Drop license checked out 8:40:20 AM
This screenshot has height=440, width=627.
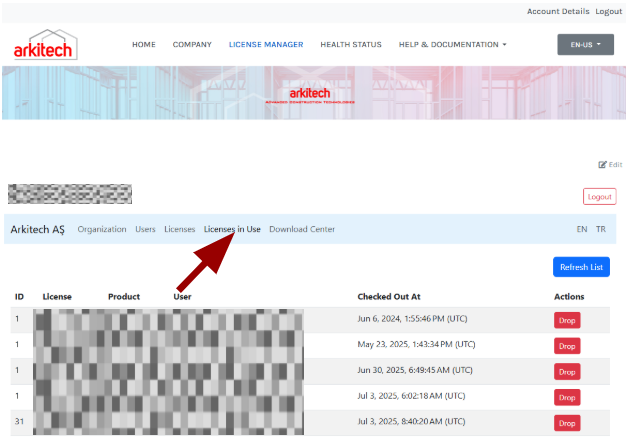click(567, 423)
